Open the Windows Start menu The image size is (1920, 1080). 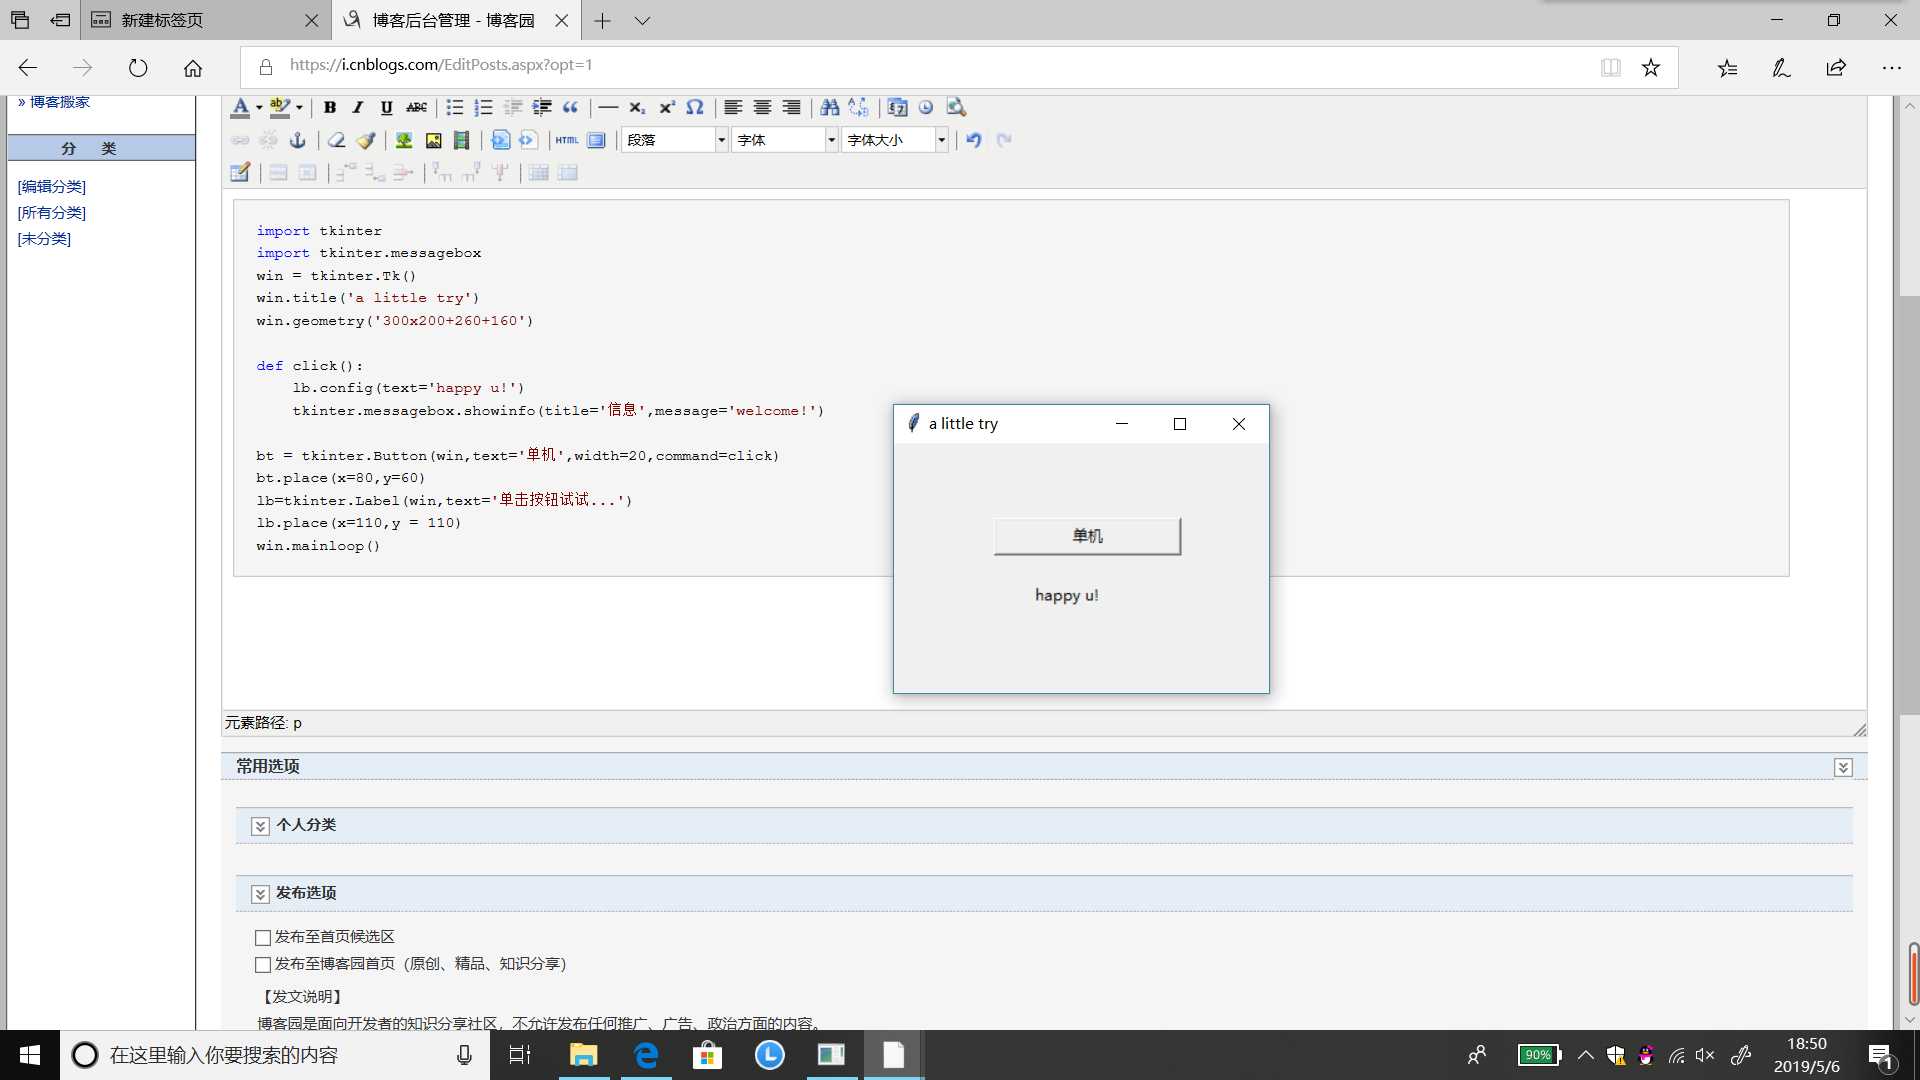tap(30, 1055)
